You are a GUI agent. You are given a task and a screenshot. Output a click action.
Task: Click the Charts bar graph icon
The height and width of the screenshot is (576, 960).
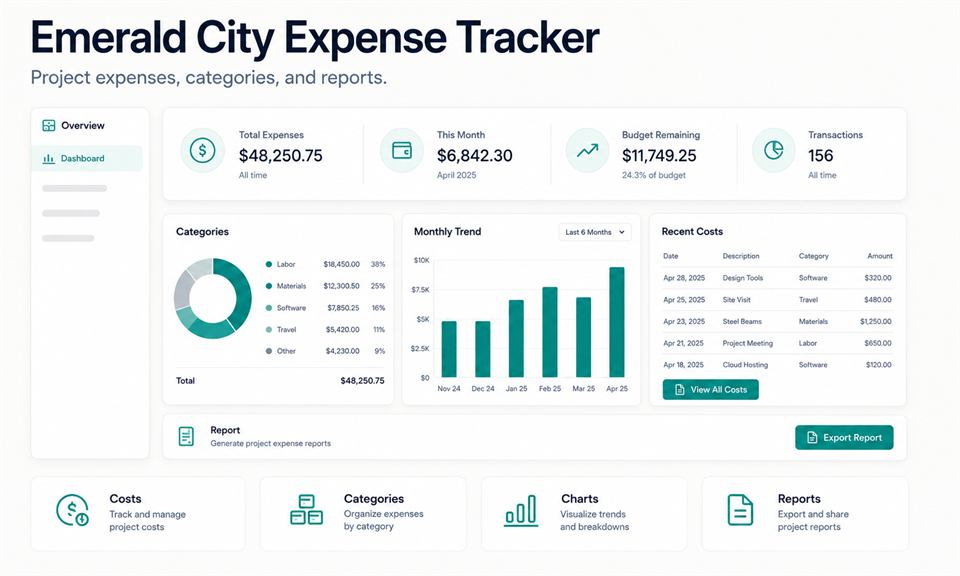coord(521,511)
